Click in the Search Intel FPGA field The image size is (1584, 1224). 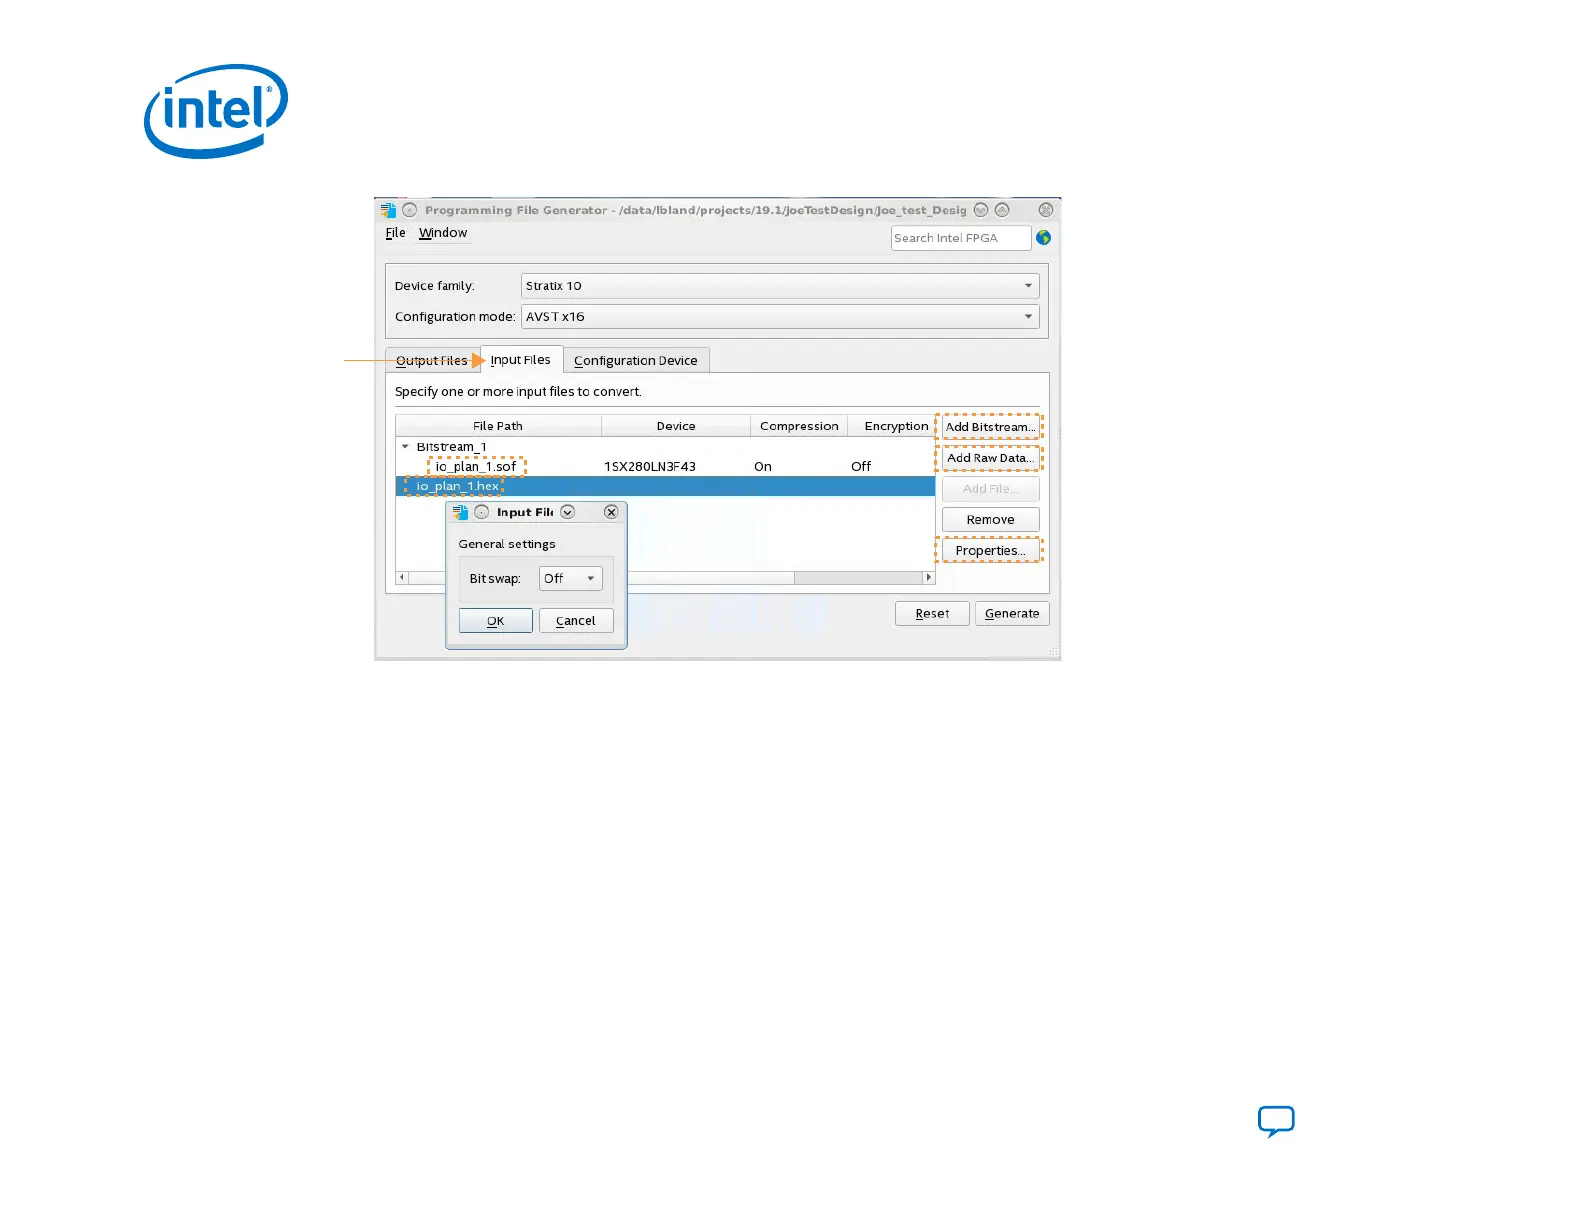tap(960, 238)
